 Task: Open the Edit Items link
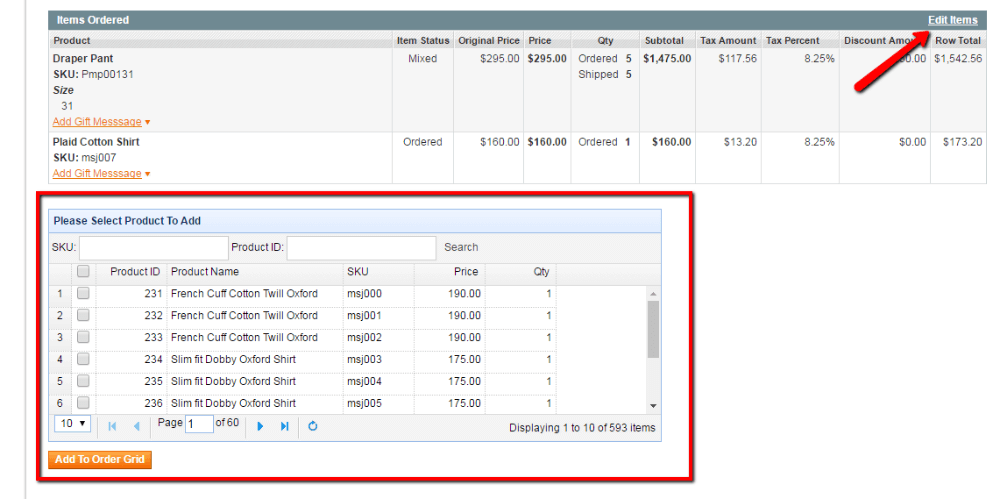952,20
